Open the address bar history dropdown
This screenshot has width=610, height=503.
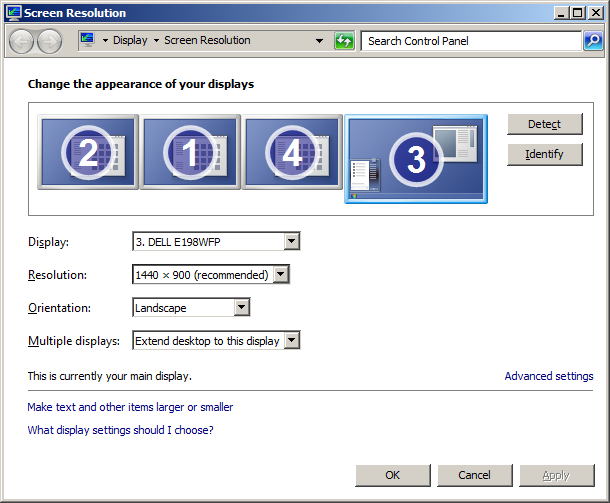tap(319, 41)
